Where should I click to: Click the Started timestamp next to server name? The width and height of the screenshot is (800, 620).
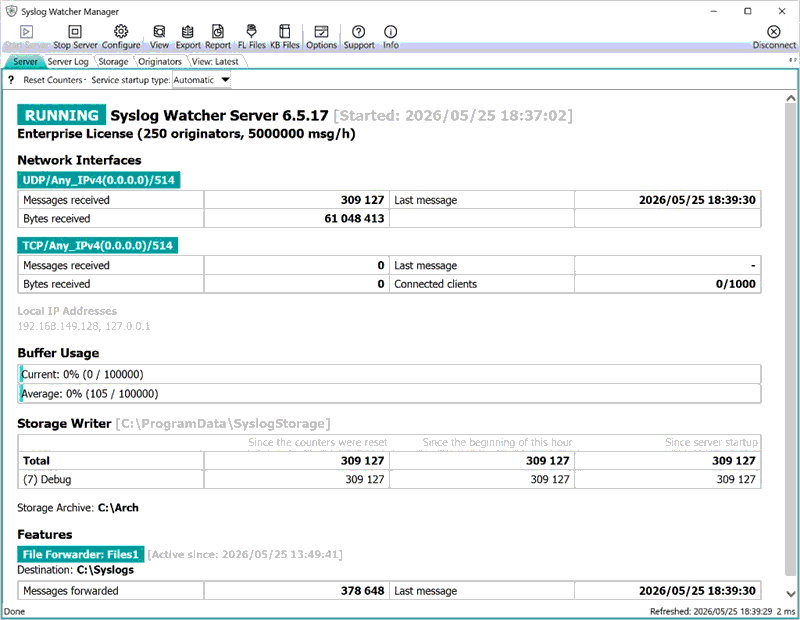pyautogui.click(x=453, y=116)
